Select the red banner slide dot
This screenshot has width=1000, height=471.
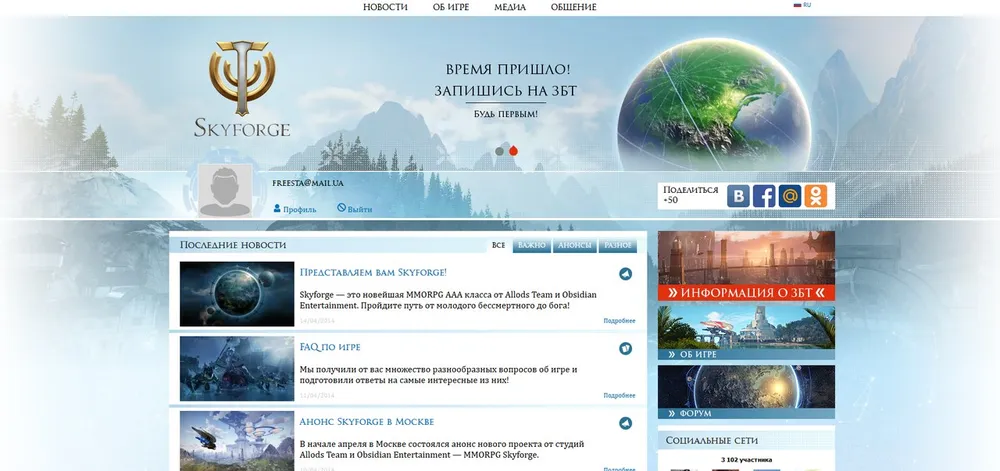pyautogui.click(x=513, y=151)
